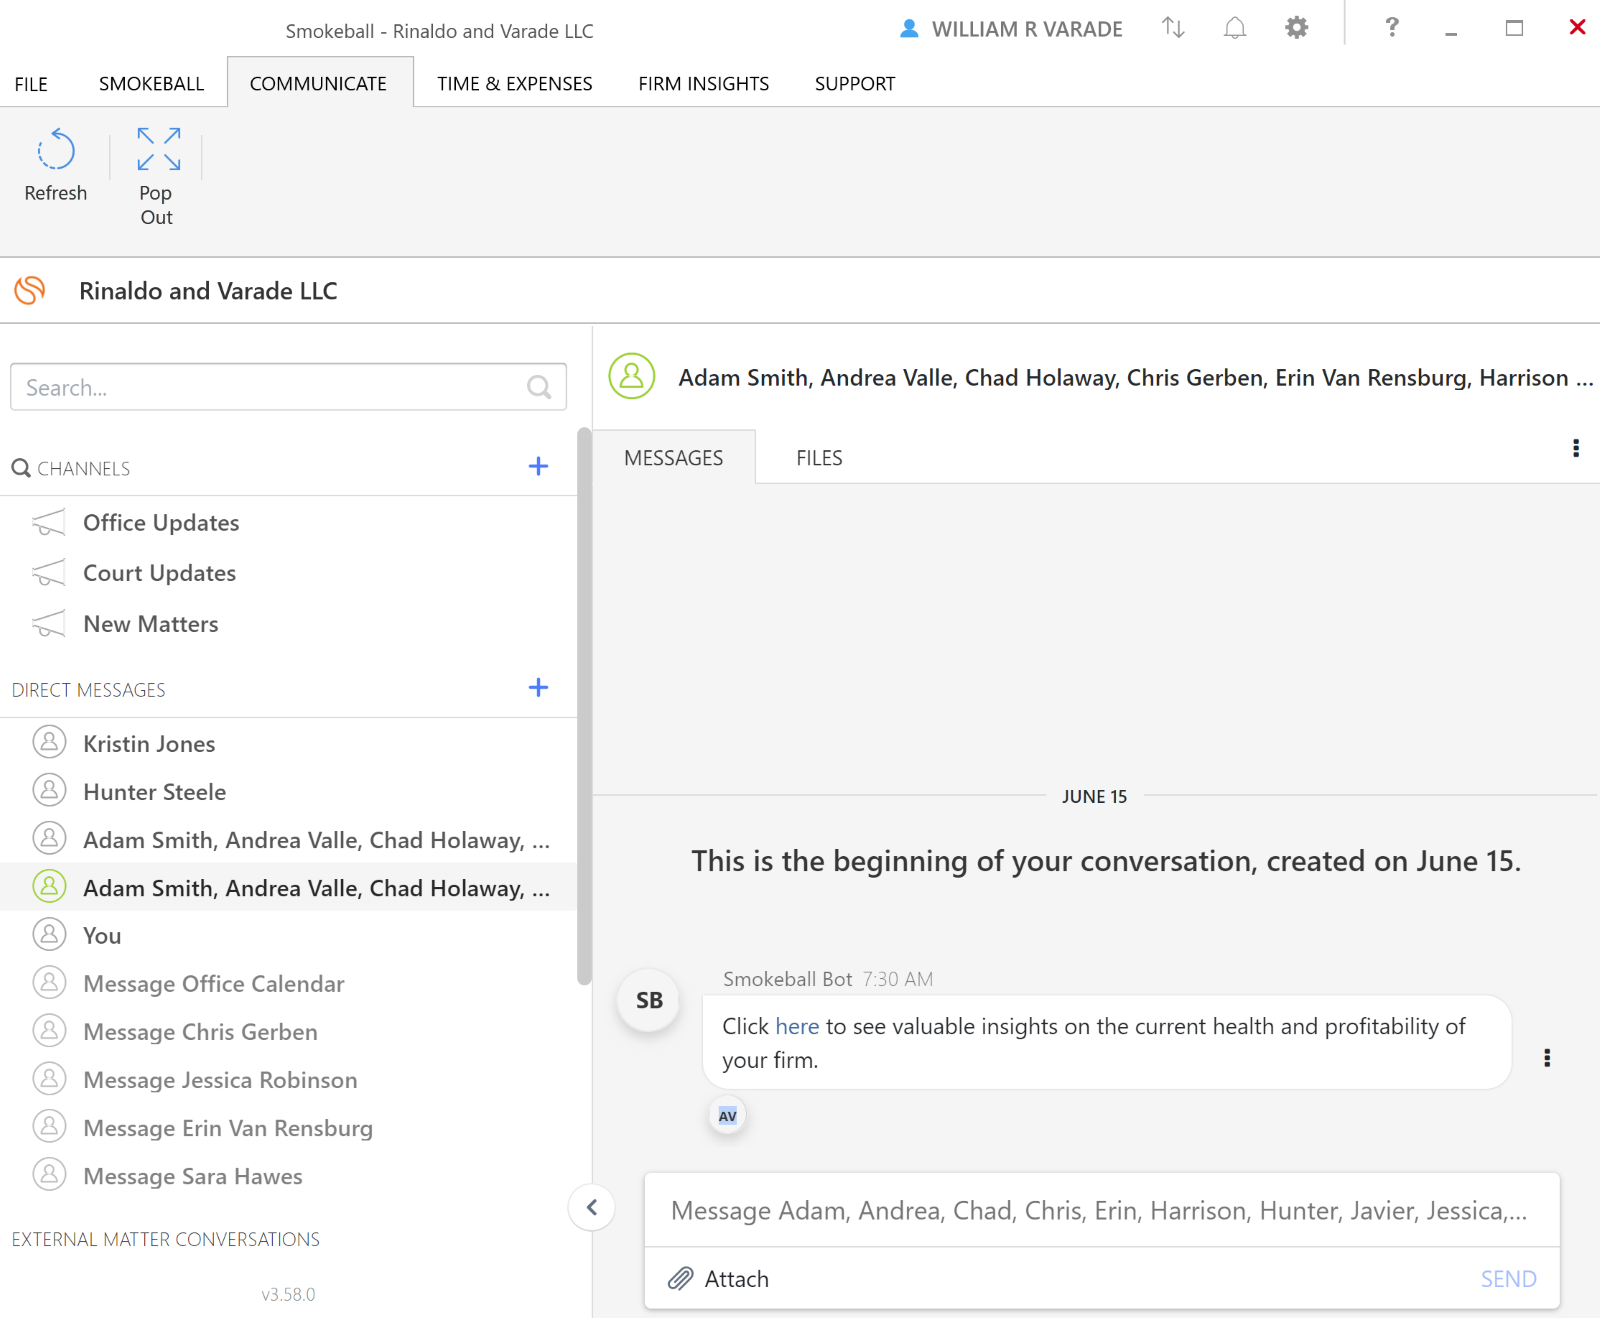Click the EXTERNAL MATTER CONVERSATIONS heading

165,1239
